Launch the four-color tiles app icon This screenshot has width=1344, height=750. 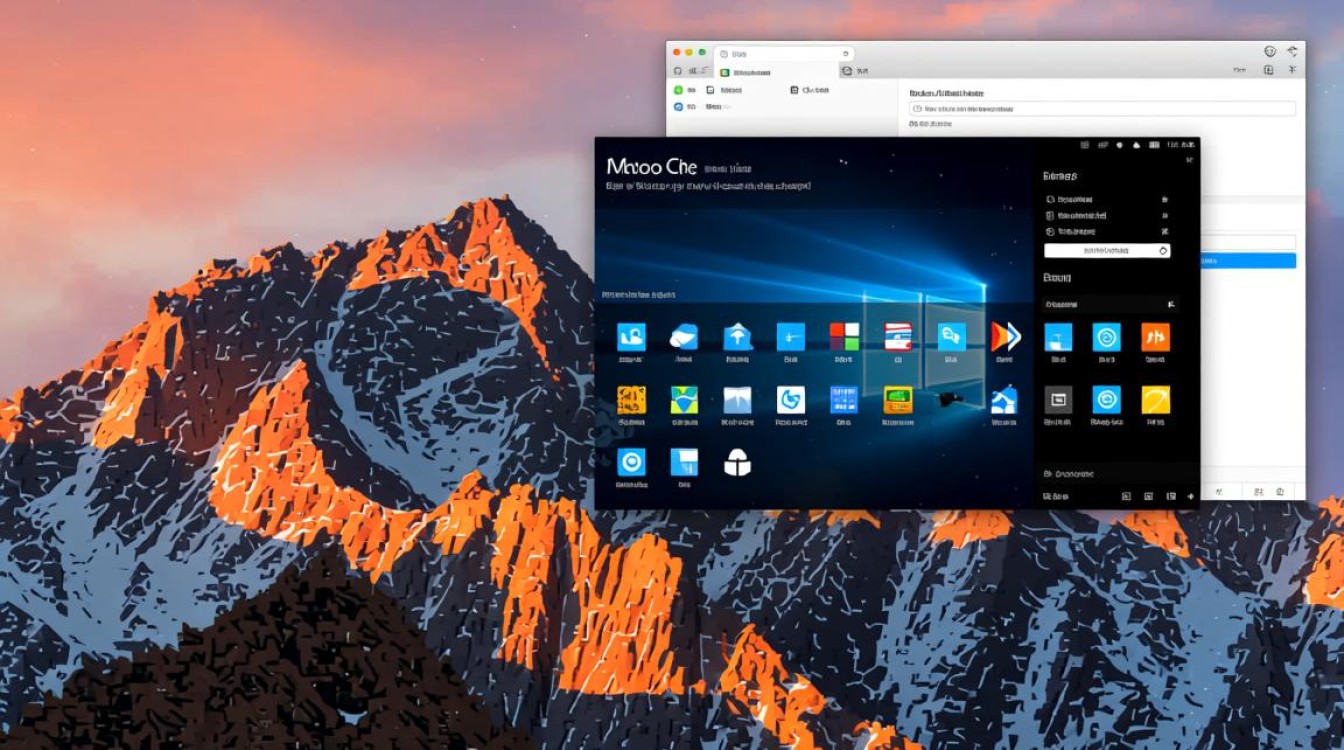844,337
